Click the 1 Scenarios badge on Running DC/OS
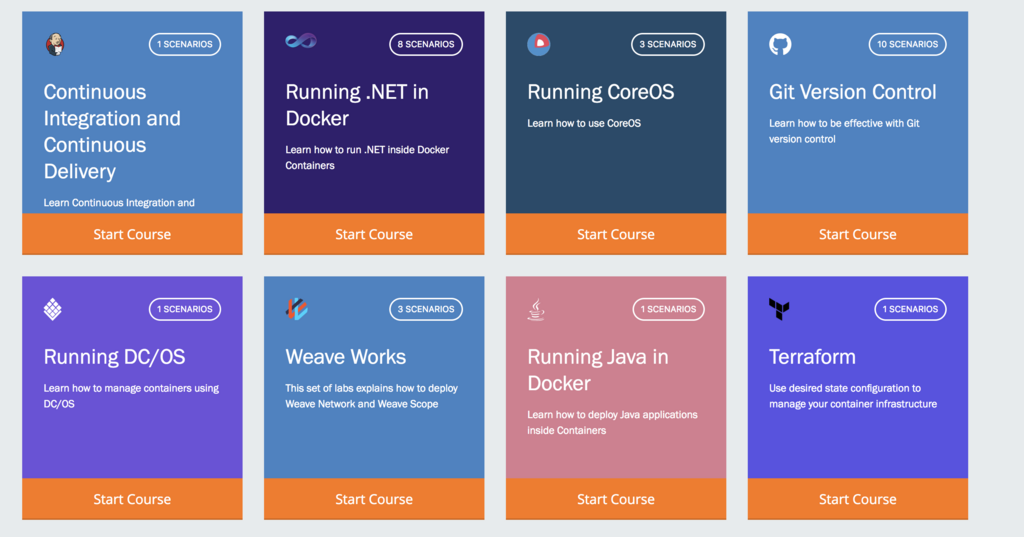This screenshot has height=537, width=1024. click(x=185, y=309)
